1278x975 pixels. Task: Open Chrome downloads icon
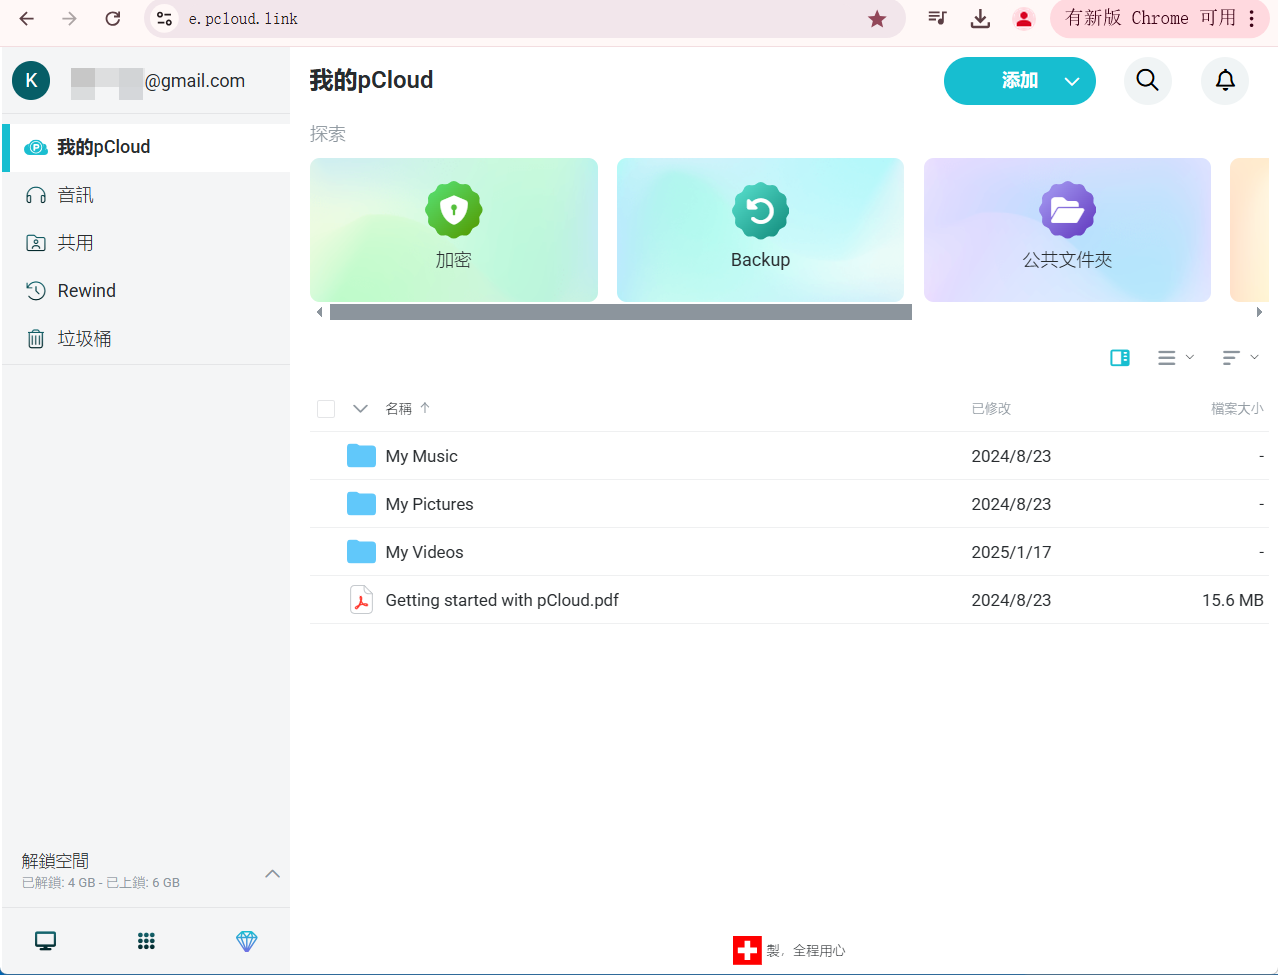point(980,19)
